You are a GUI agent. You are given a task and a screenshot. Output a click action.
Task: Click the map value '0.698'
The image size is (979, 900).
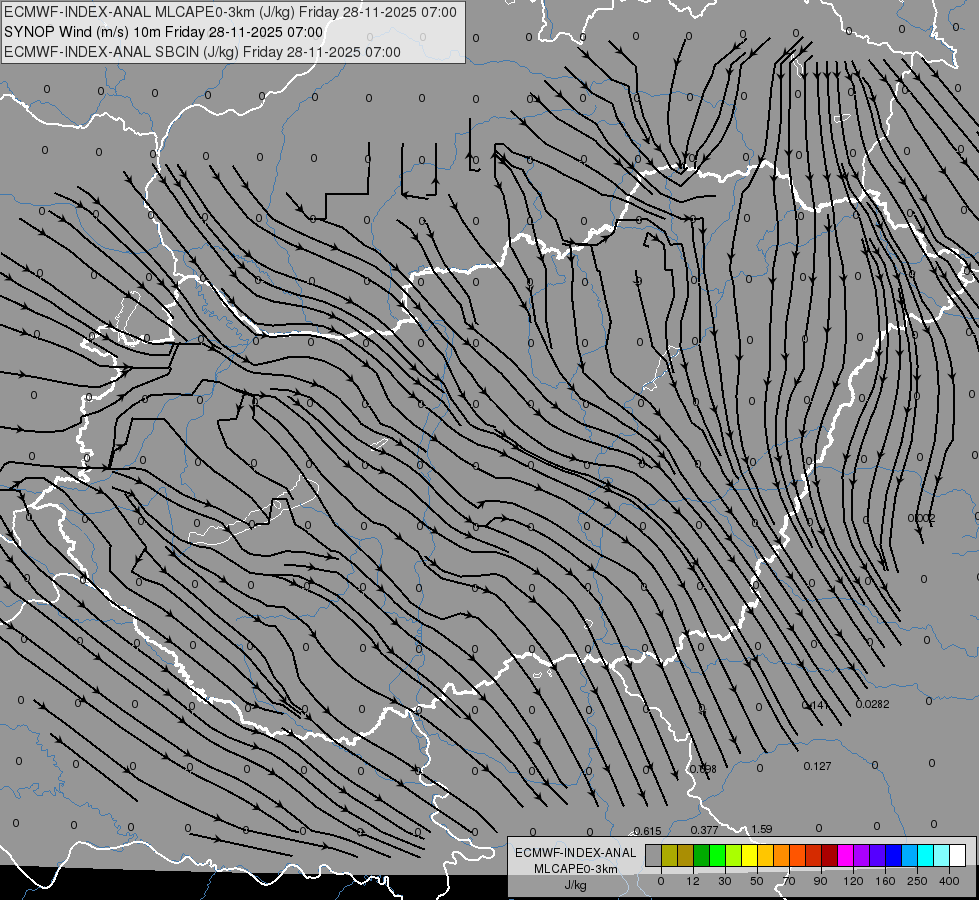click(703, 769)
